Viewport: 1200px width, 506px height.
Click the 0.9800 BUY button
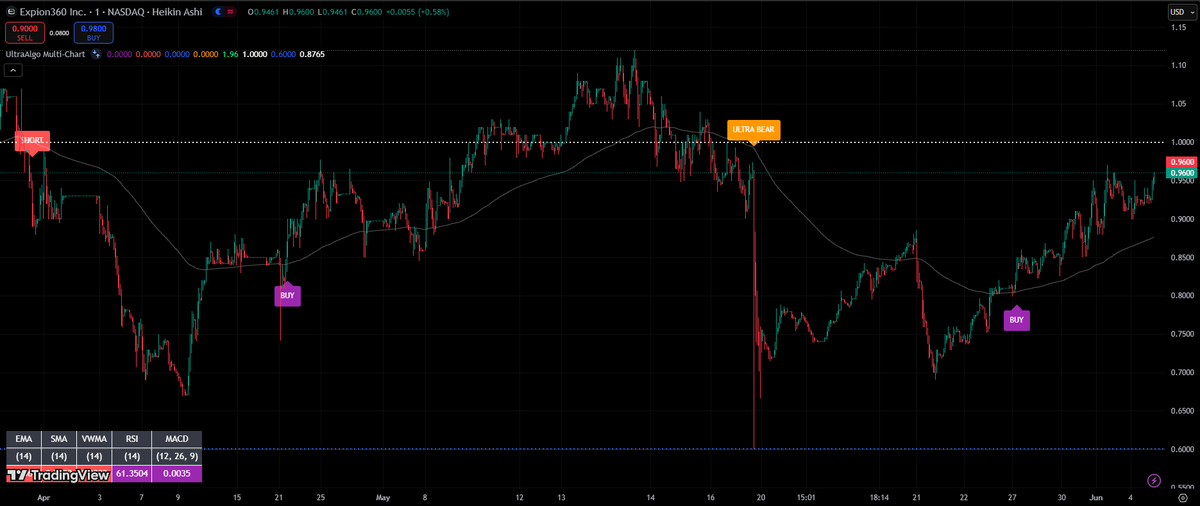[x=93, y=33]
